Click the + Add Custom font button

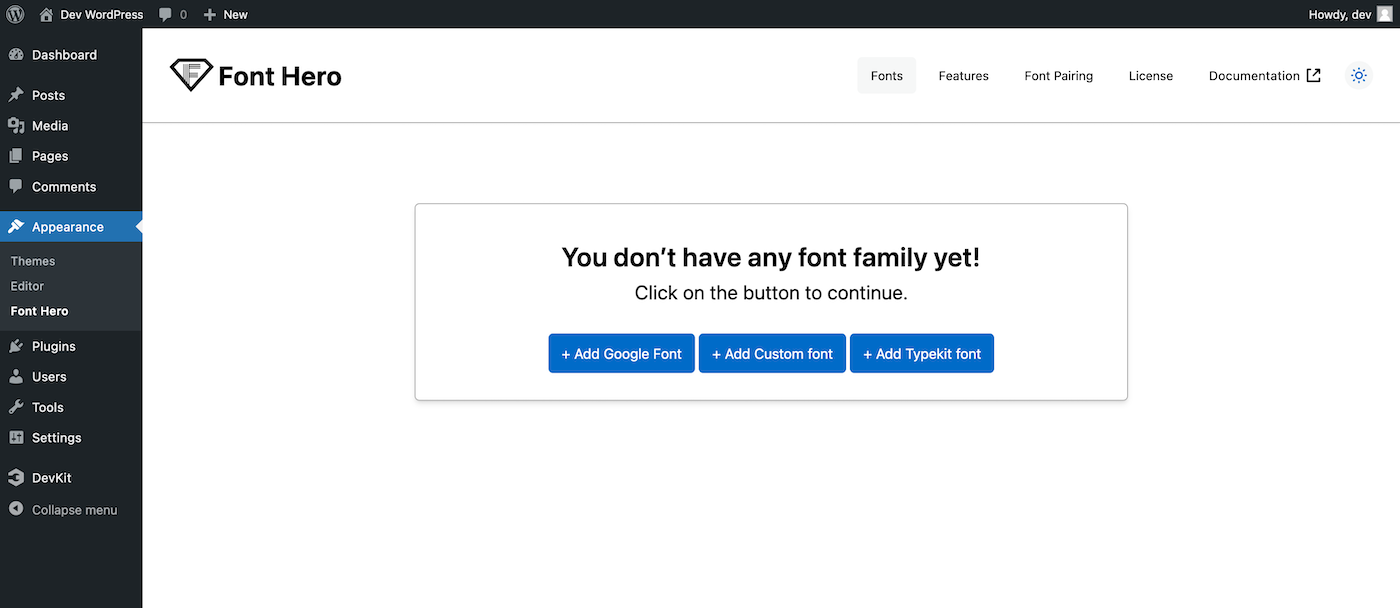click(772, 353)
